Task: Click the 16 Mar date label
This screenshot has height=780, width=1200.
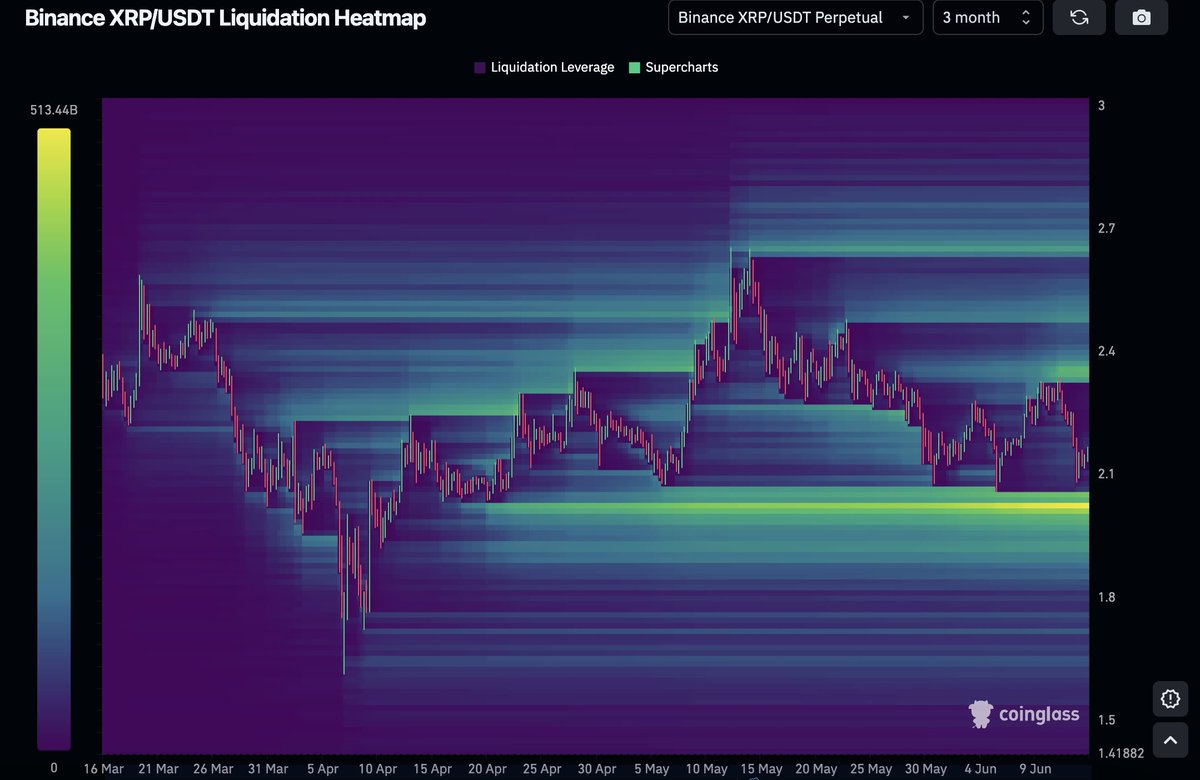Action: click(x=103, y=769)
